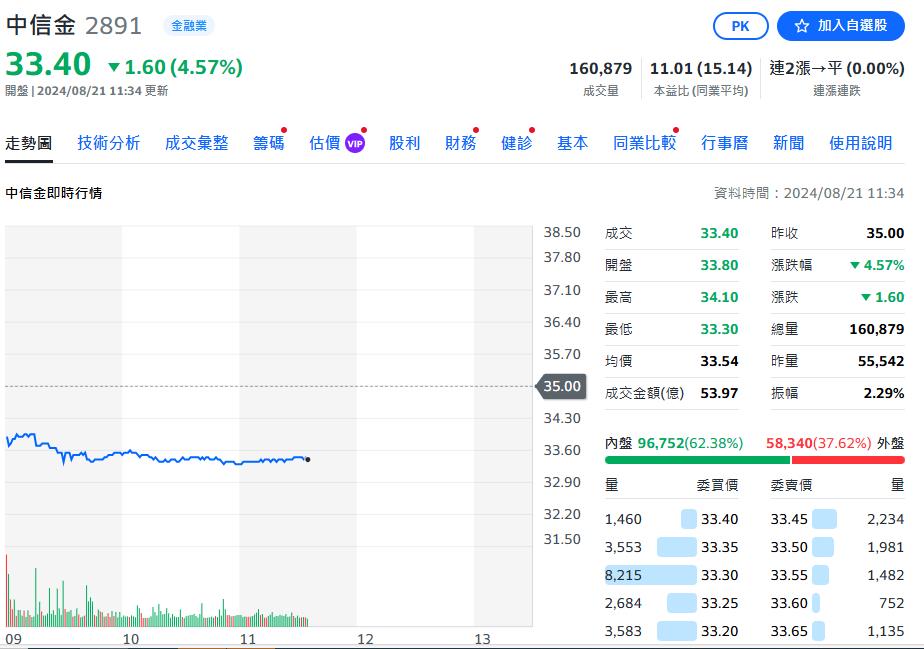
Task: Click the 昨量 55,542 value
Action: pos(881,361)
